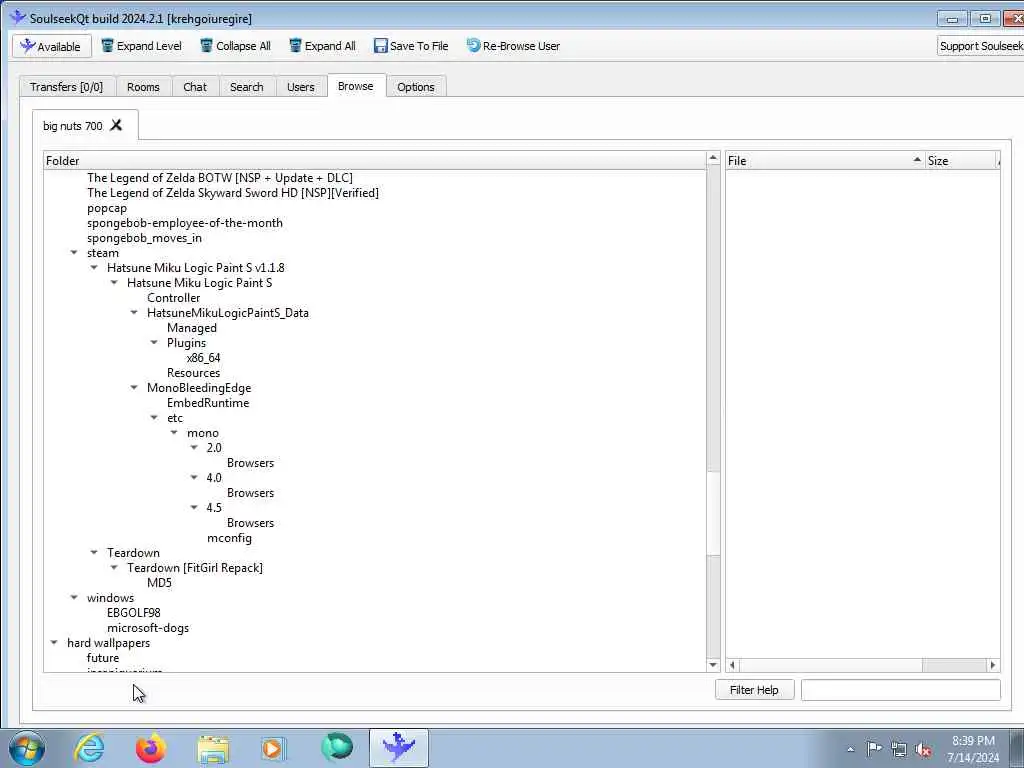Collapse the hard wallpapers folder
This screenshot has height=768, width=1024.
[x=54, y=643]
